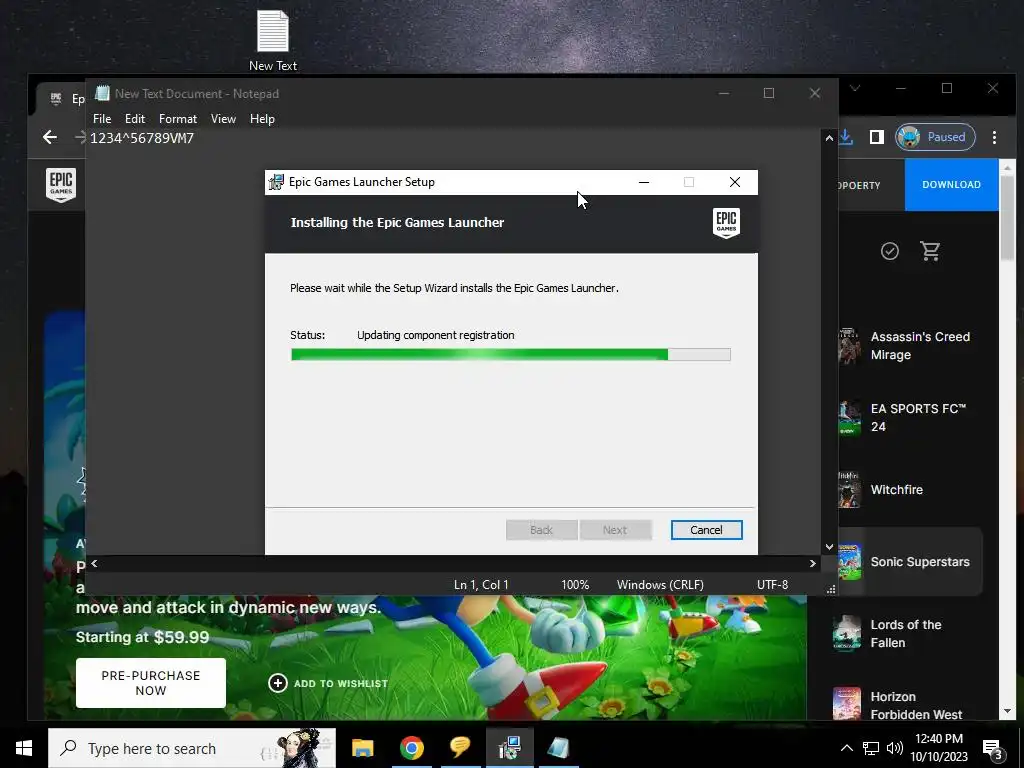This screenshot has width=1024, height=768.
Task: Click Notepad's horizontal scrollbar right arrow
Action: [x=812, y=563]
